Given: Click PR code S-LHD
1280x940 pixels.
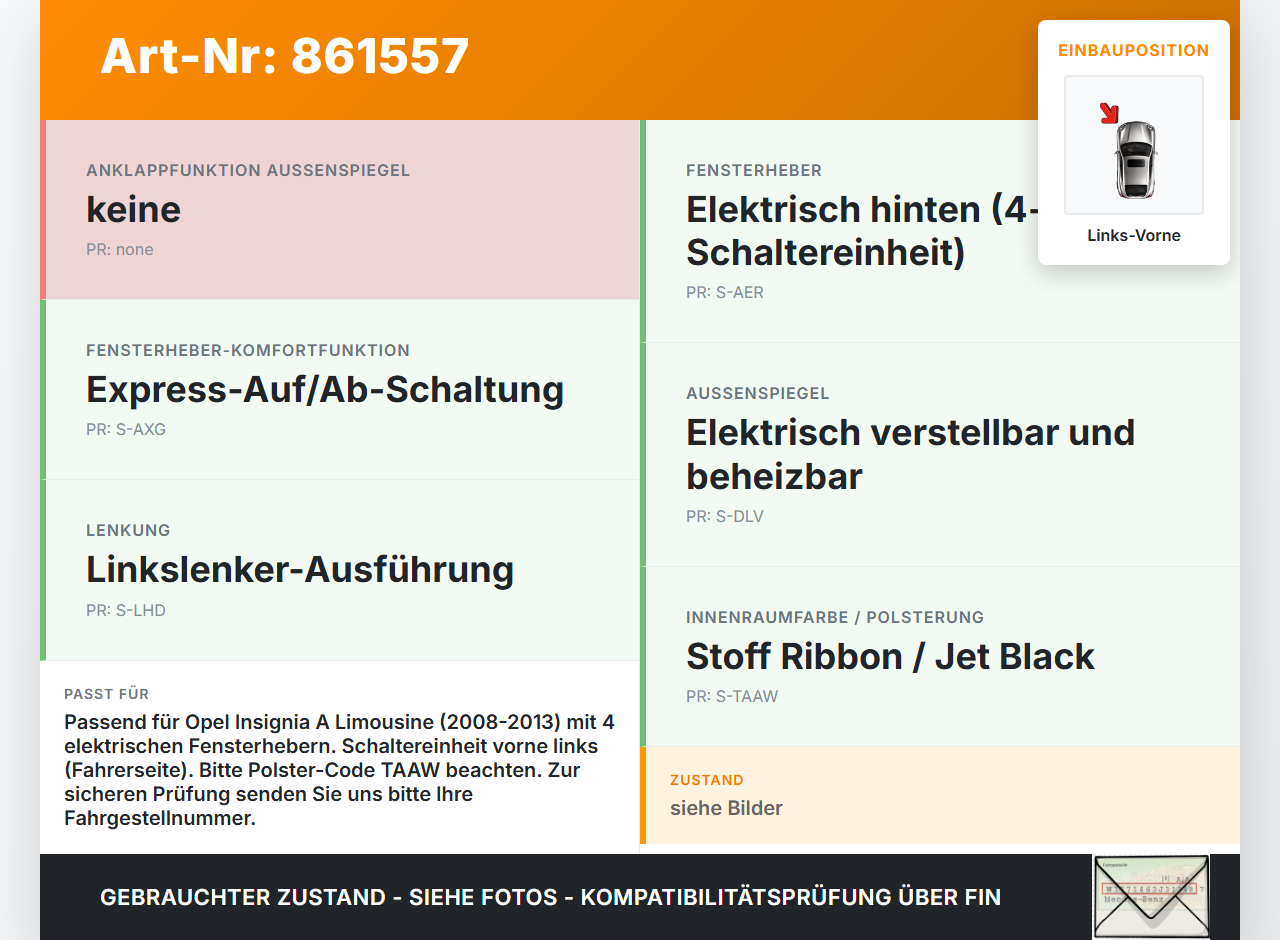Looking at the screenshot, I should coord(126,610).
